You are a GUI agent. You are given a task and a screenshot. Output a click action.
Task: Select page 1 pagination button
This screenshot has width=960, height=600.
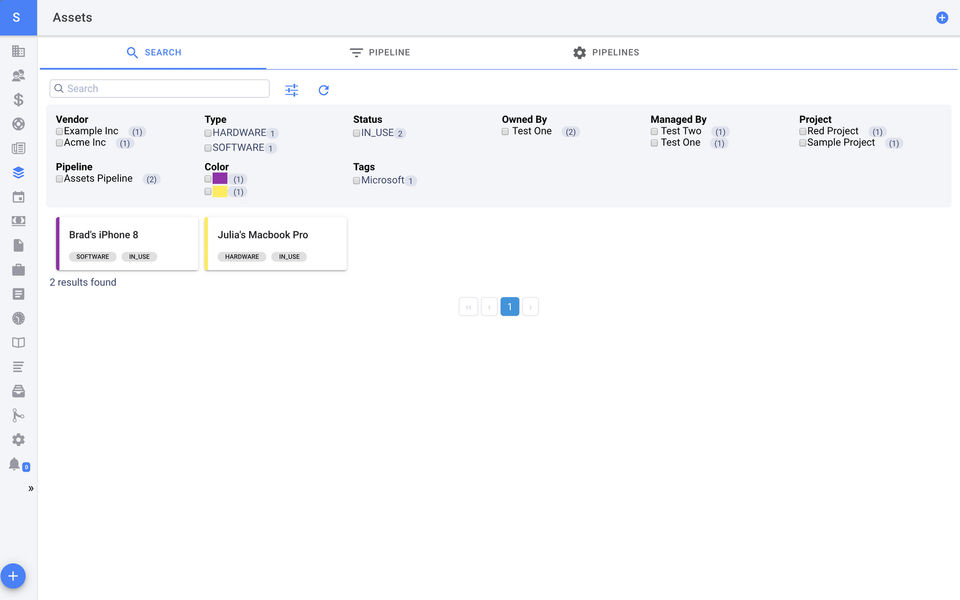509,307
